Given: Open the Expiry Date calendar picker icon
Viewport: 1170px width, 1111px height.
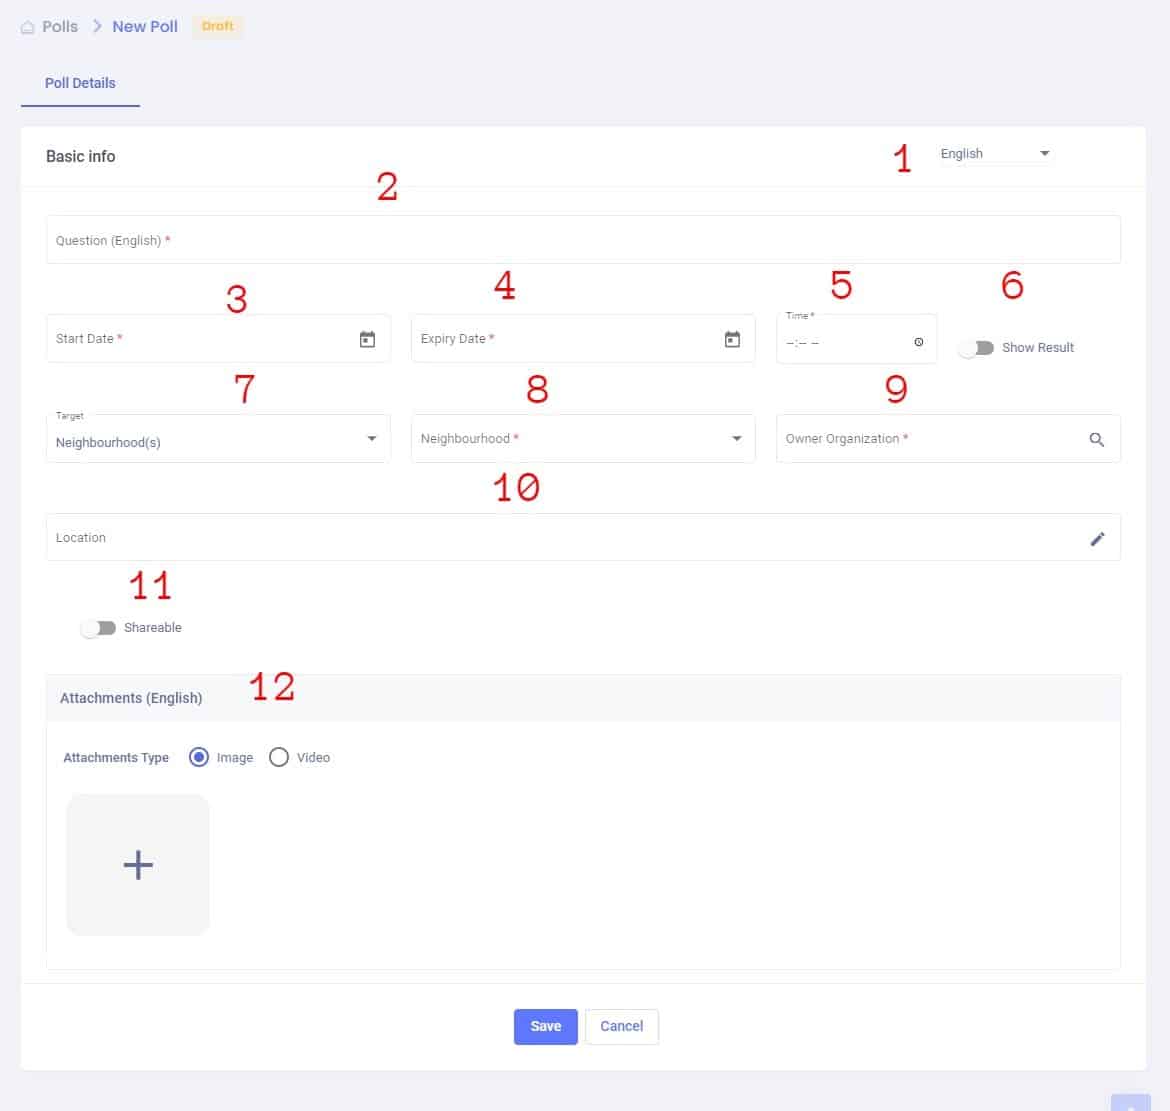Looking at the screenshot, I should pos(732,340).
